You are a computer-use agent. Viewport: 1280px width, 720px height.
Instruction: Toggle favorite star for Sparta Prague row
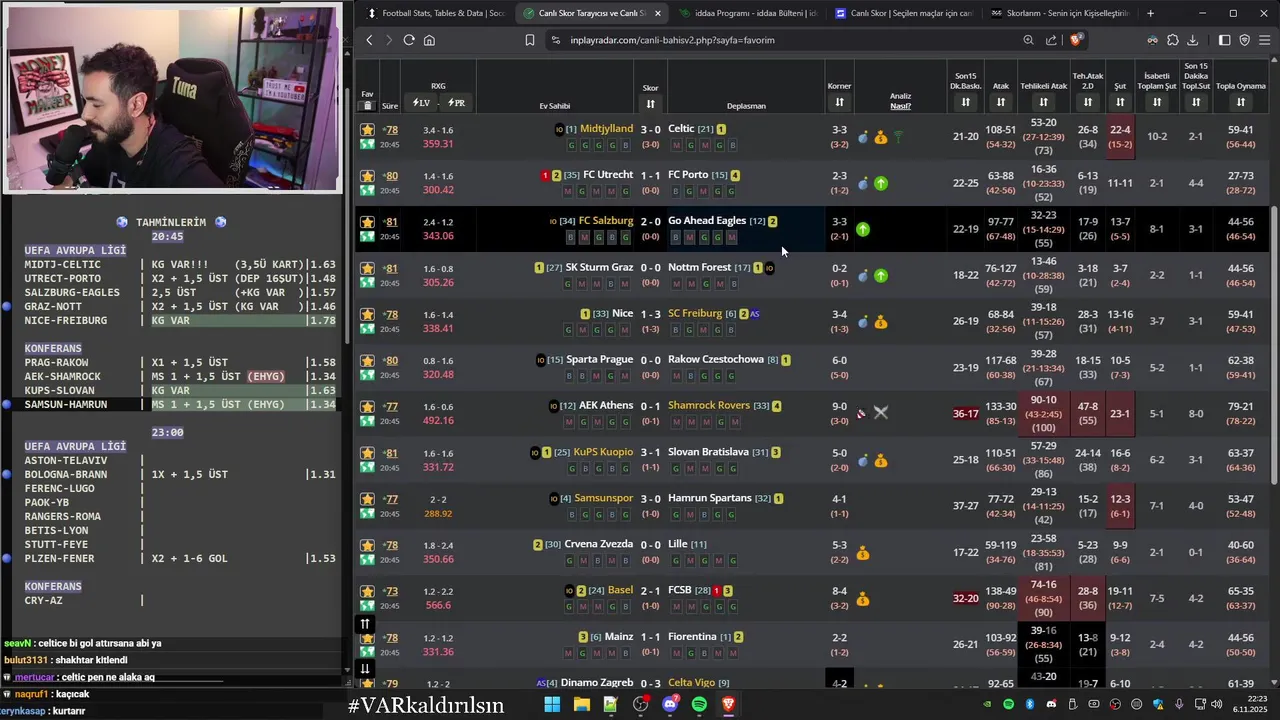(x=367, y=360)
